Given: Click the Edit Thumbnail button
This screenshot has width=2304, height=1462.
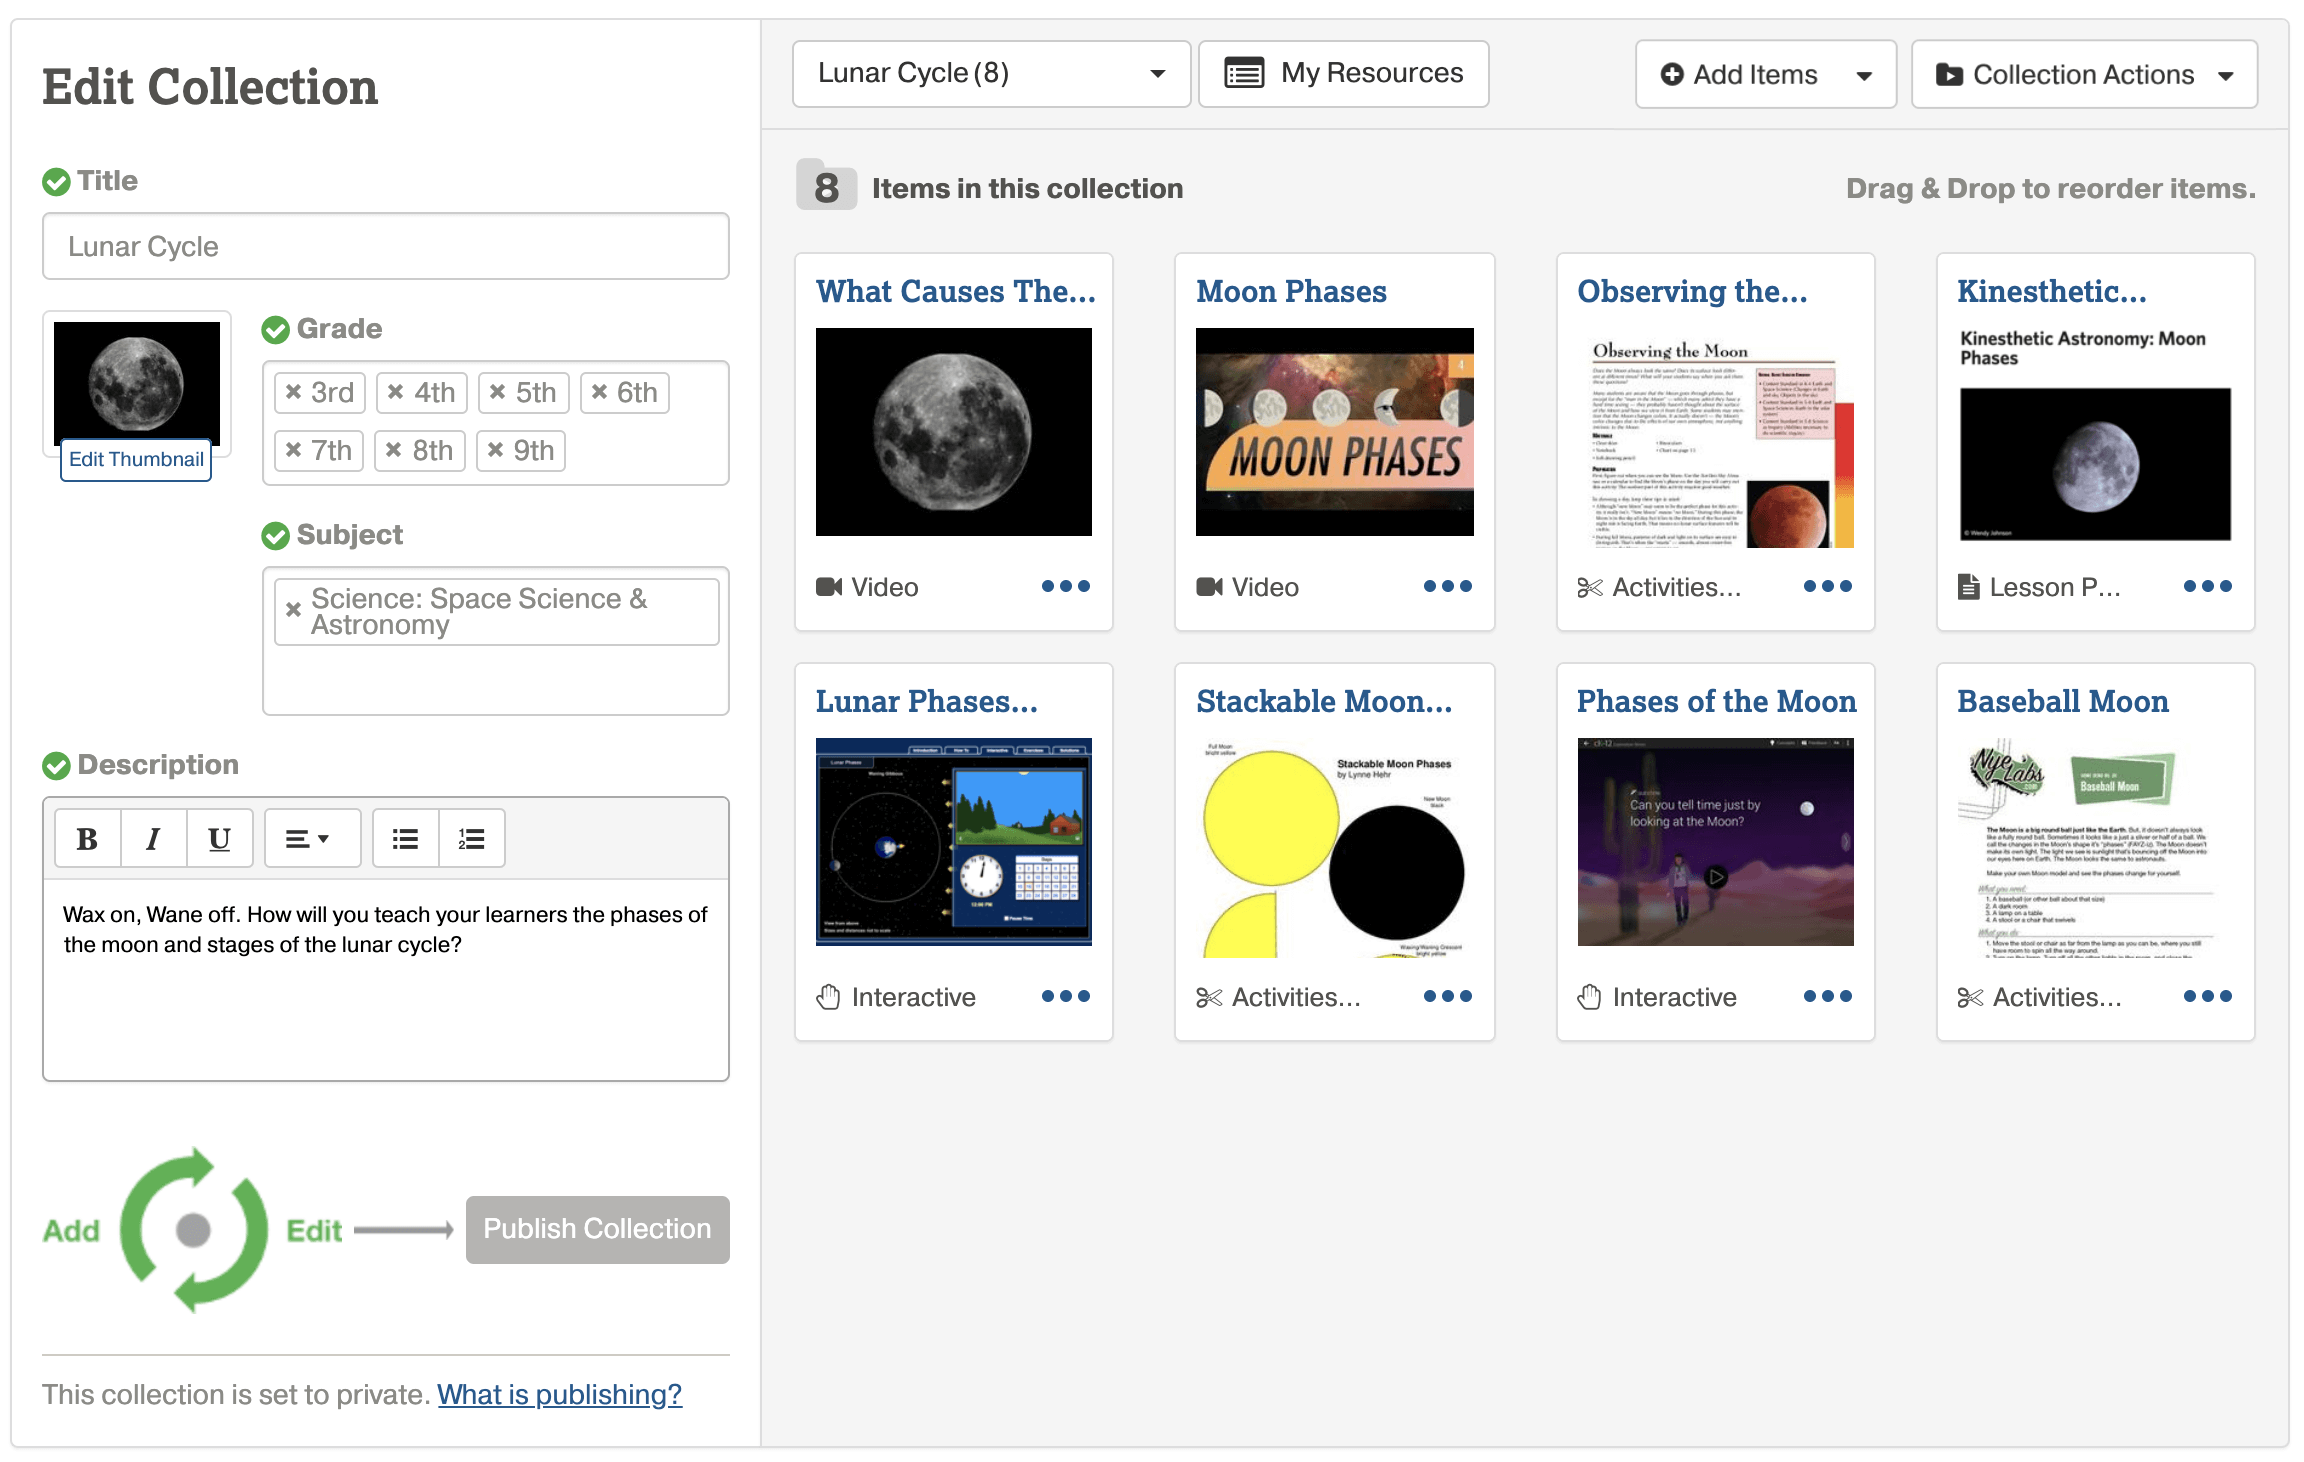Looking at the screenshot, I should [136, 459].
